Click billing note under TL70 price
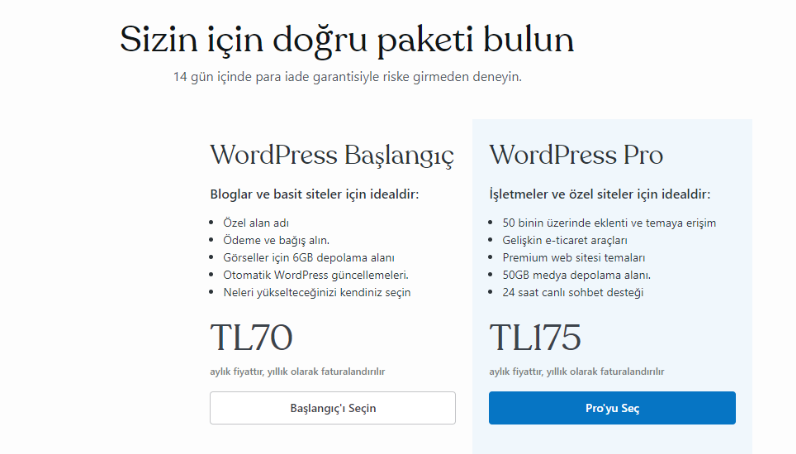The width and height of the screenshot is (796, 454). (x=297, y=371)
